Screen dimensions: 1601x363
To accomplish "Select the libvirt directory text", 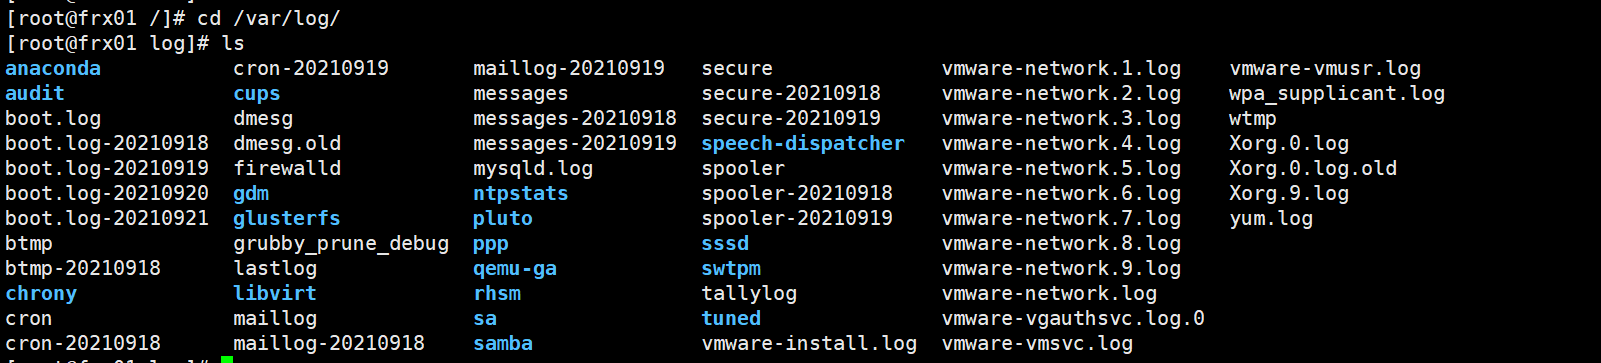I will pos(275,293).
